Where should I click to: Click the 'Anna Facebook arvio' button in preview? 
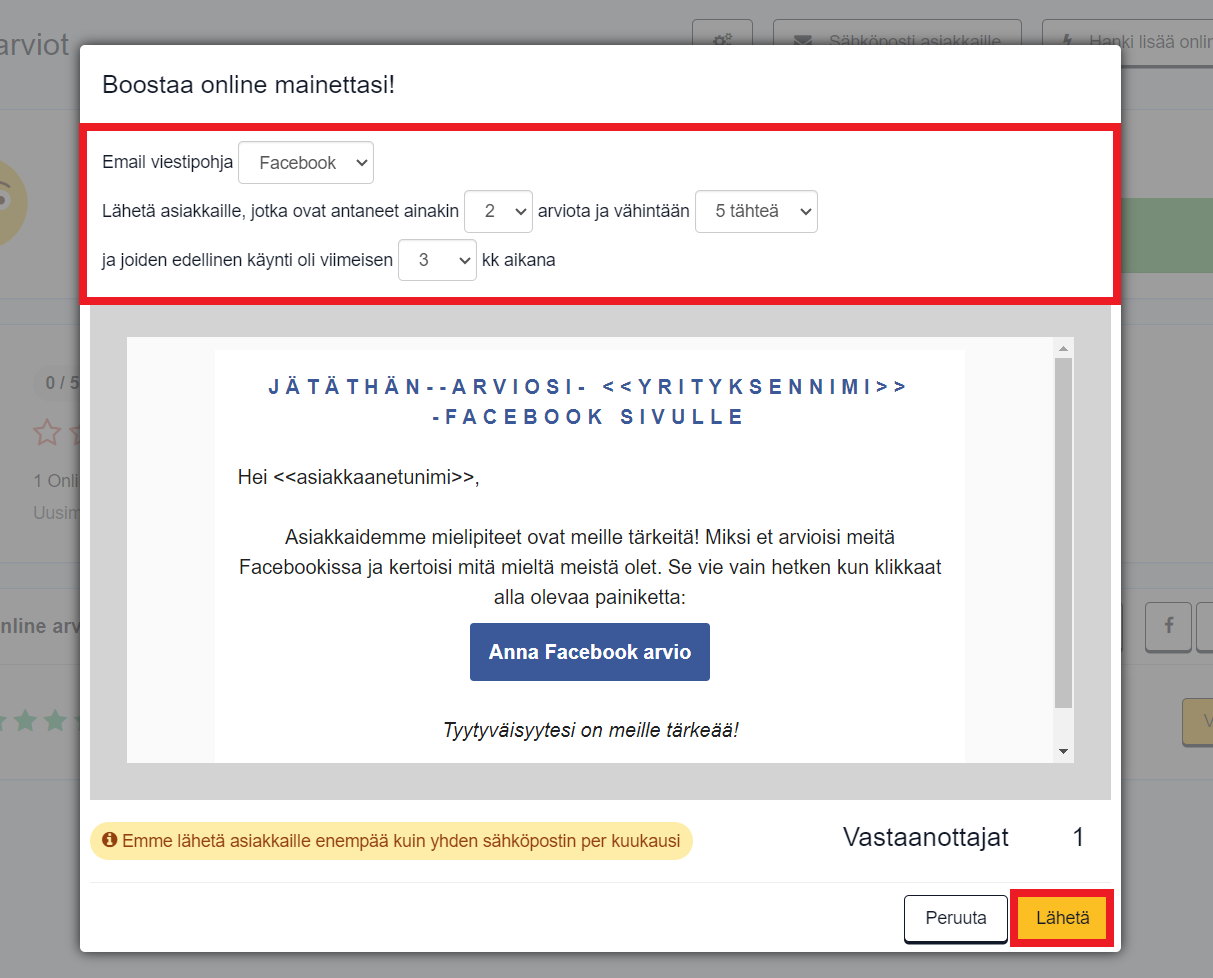[590, 652]
